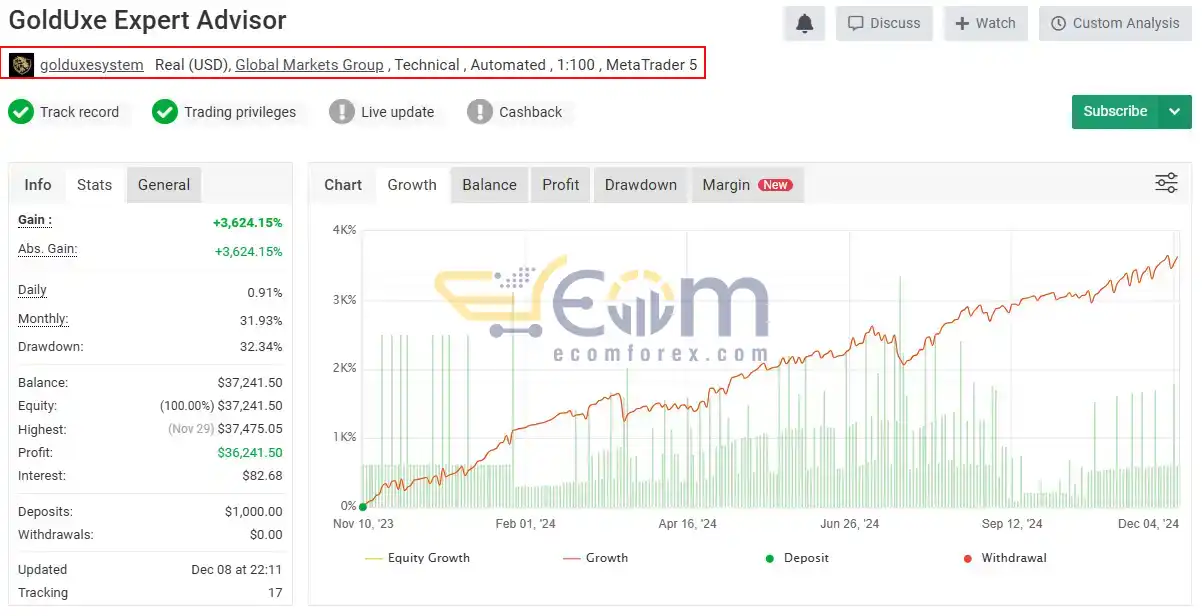1202x616 pixels.
Task: Click the Tracking value "17"
Action: 275,593
